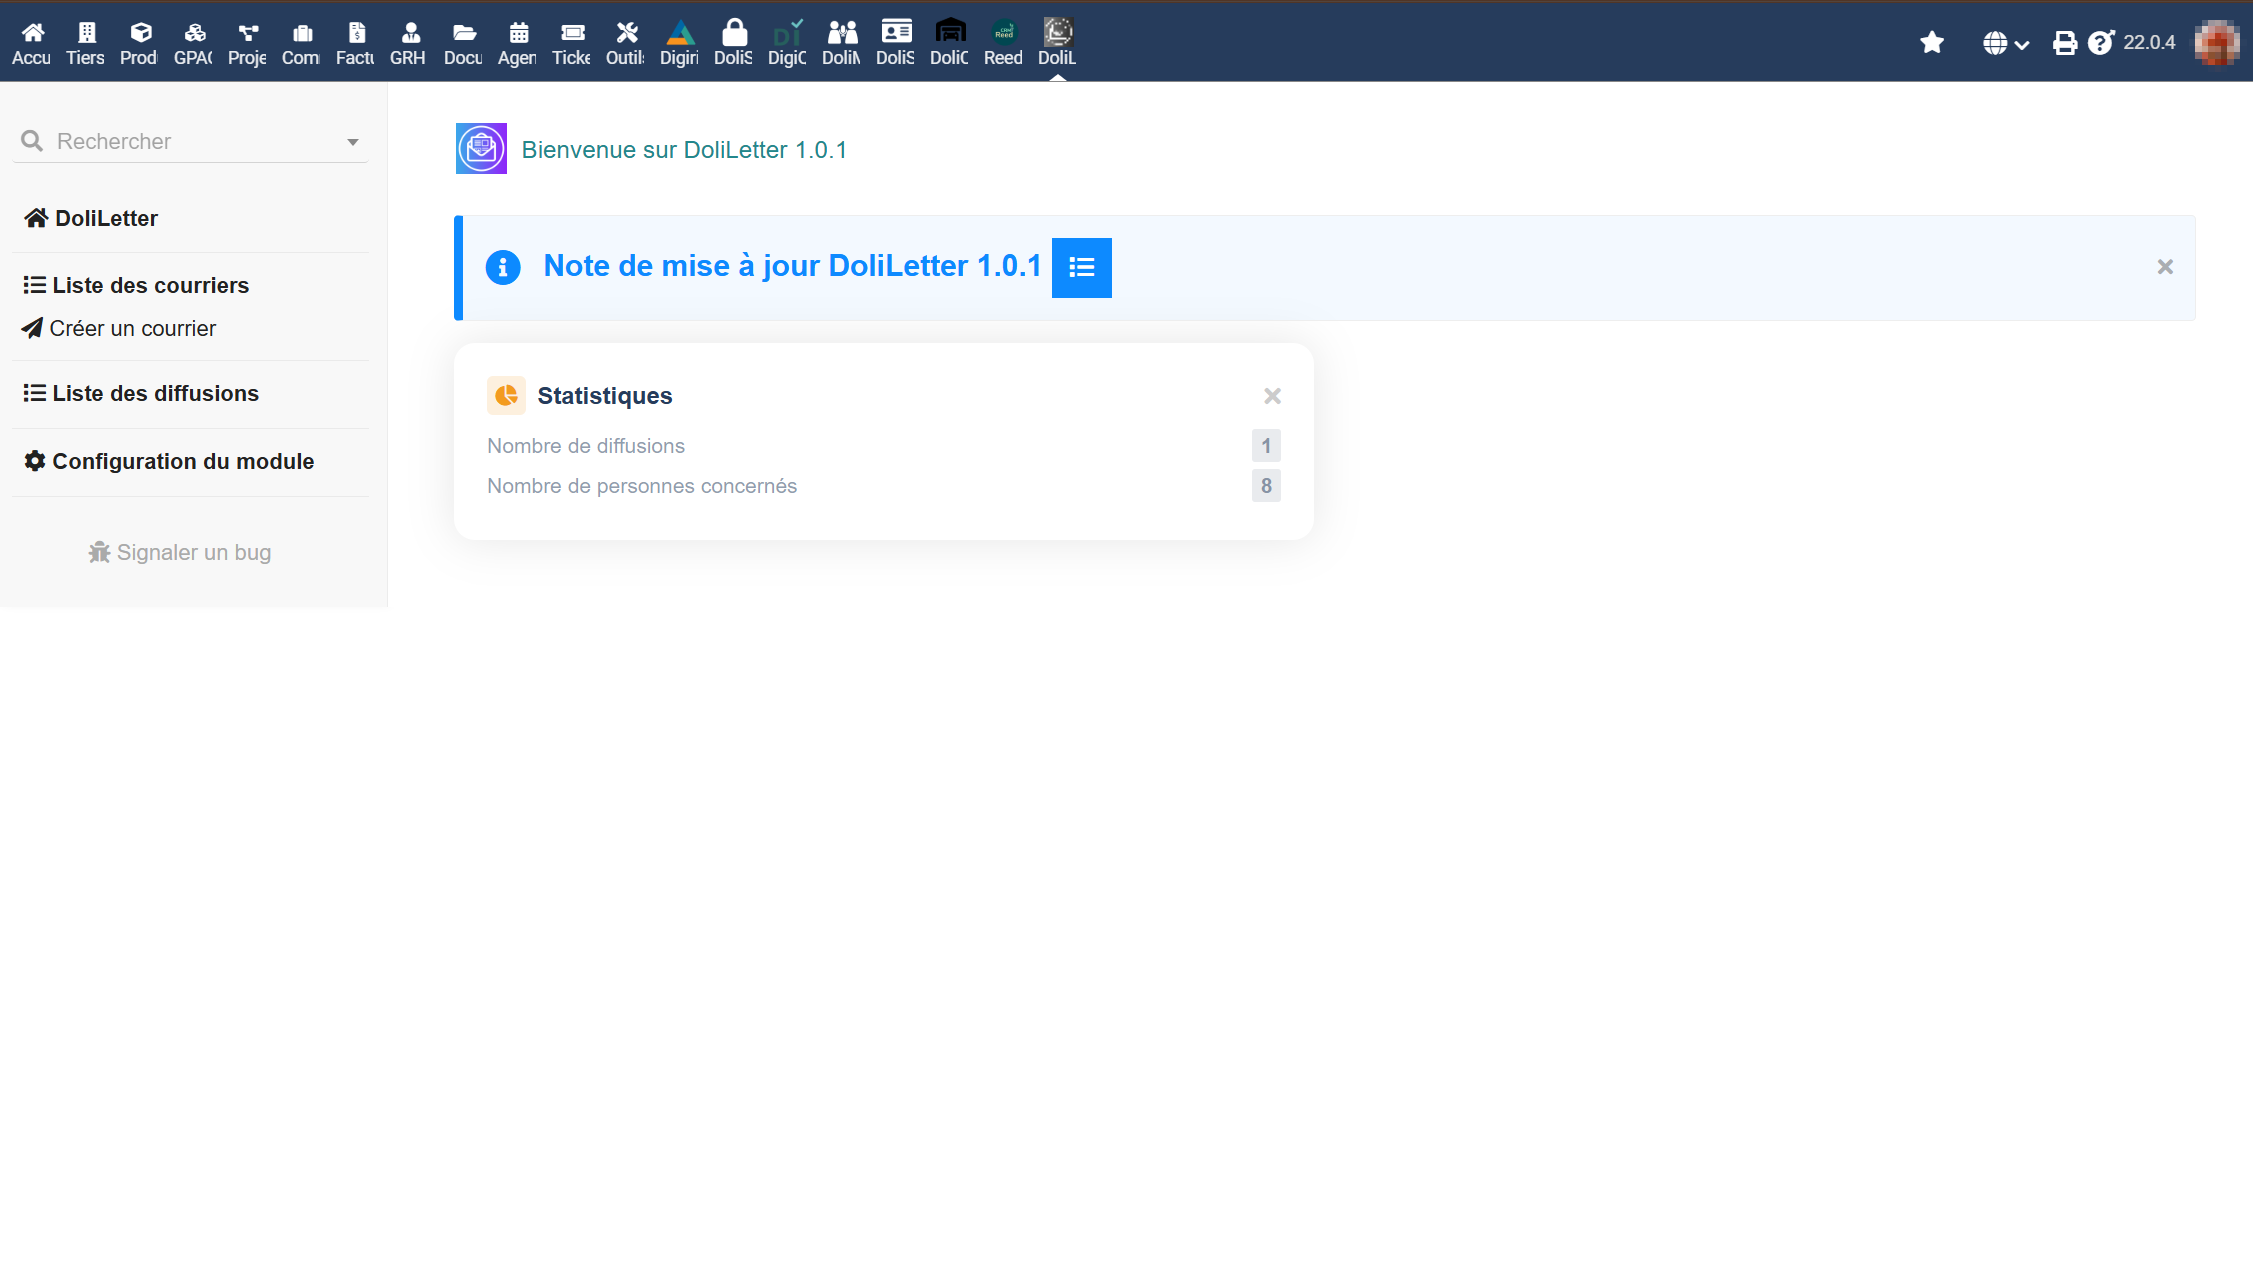Open the user avatar menu
Screen dimensions: 2253x1264
coord(2216,43)
